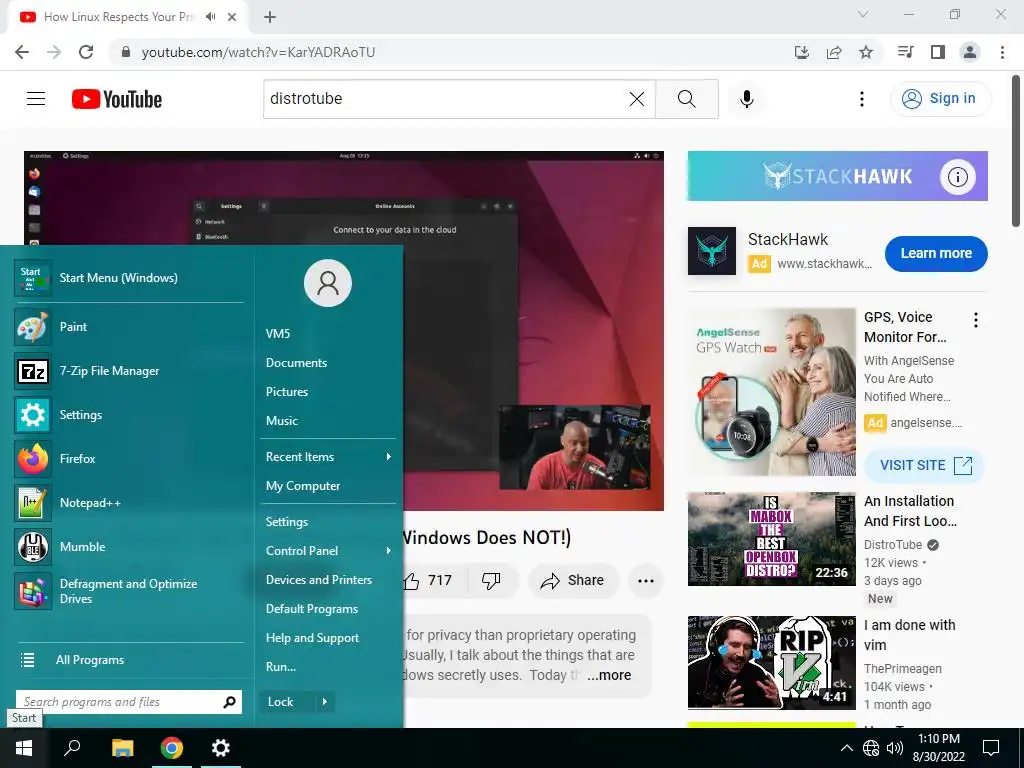This screenshot has width=1024, height=768.
Task: Open the RIP vim video thumbnail
Action: click(x=771, y=663)
